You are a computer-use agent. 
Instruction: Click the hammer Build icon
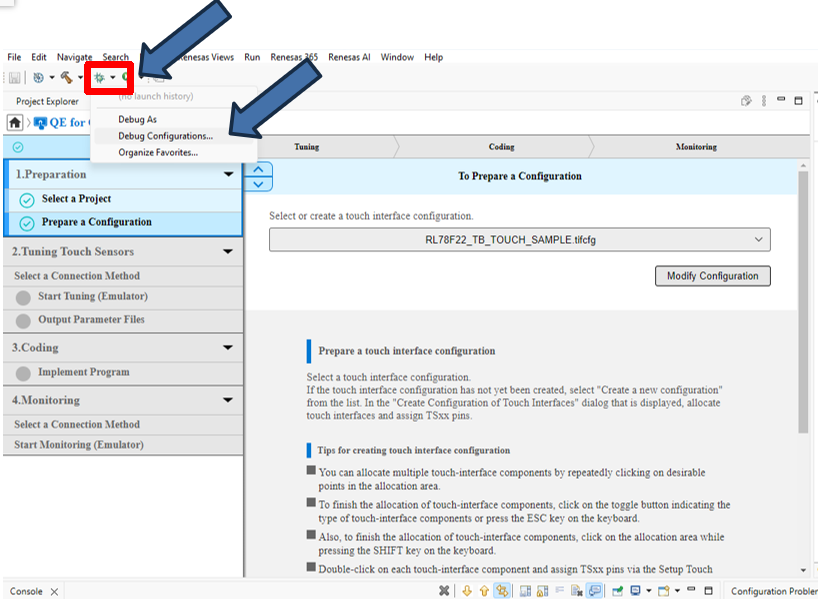point(66,78)
